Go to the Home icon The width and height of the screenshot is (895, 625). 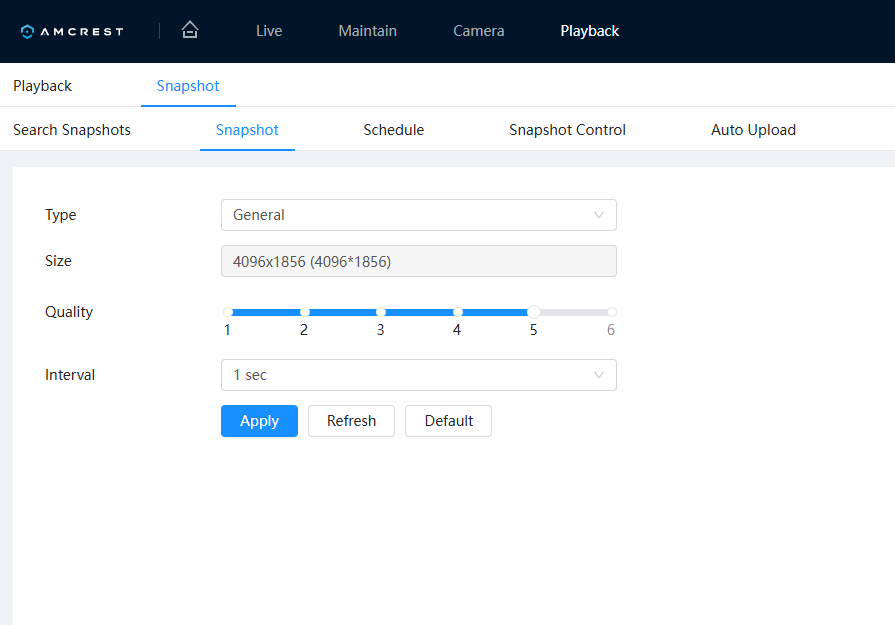pos(190,30)
